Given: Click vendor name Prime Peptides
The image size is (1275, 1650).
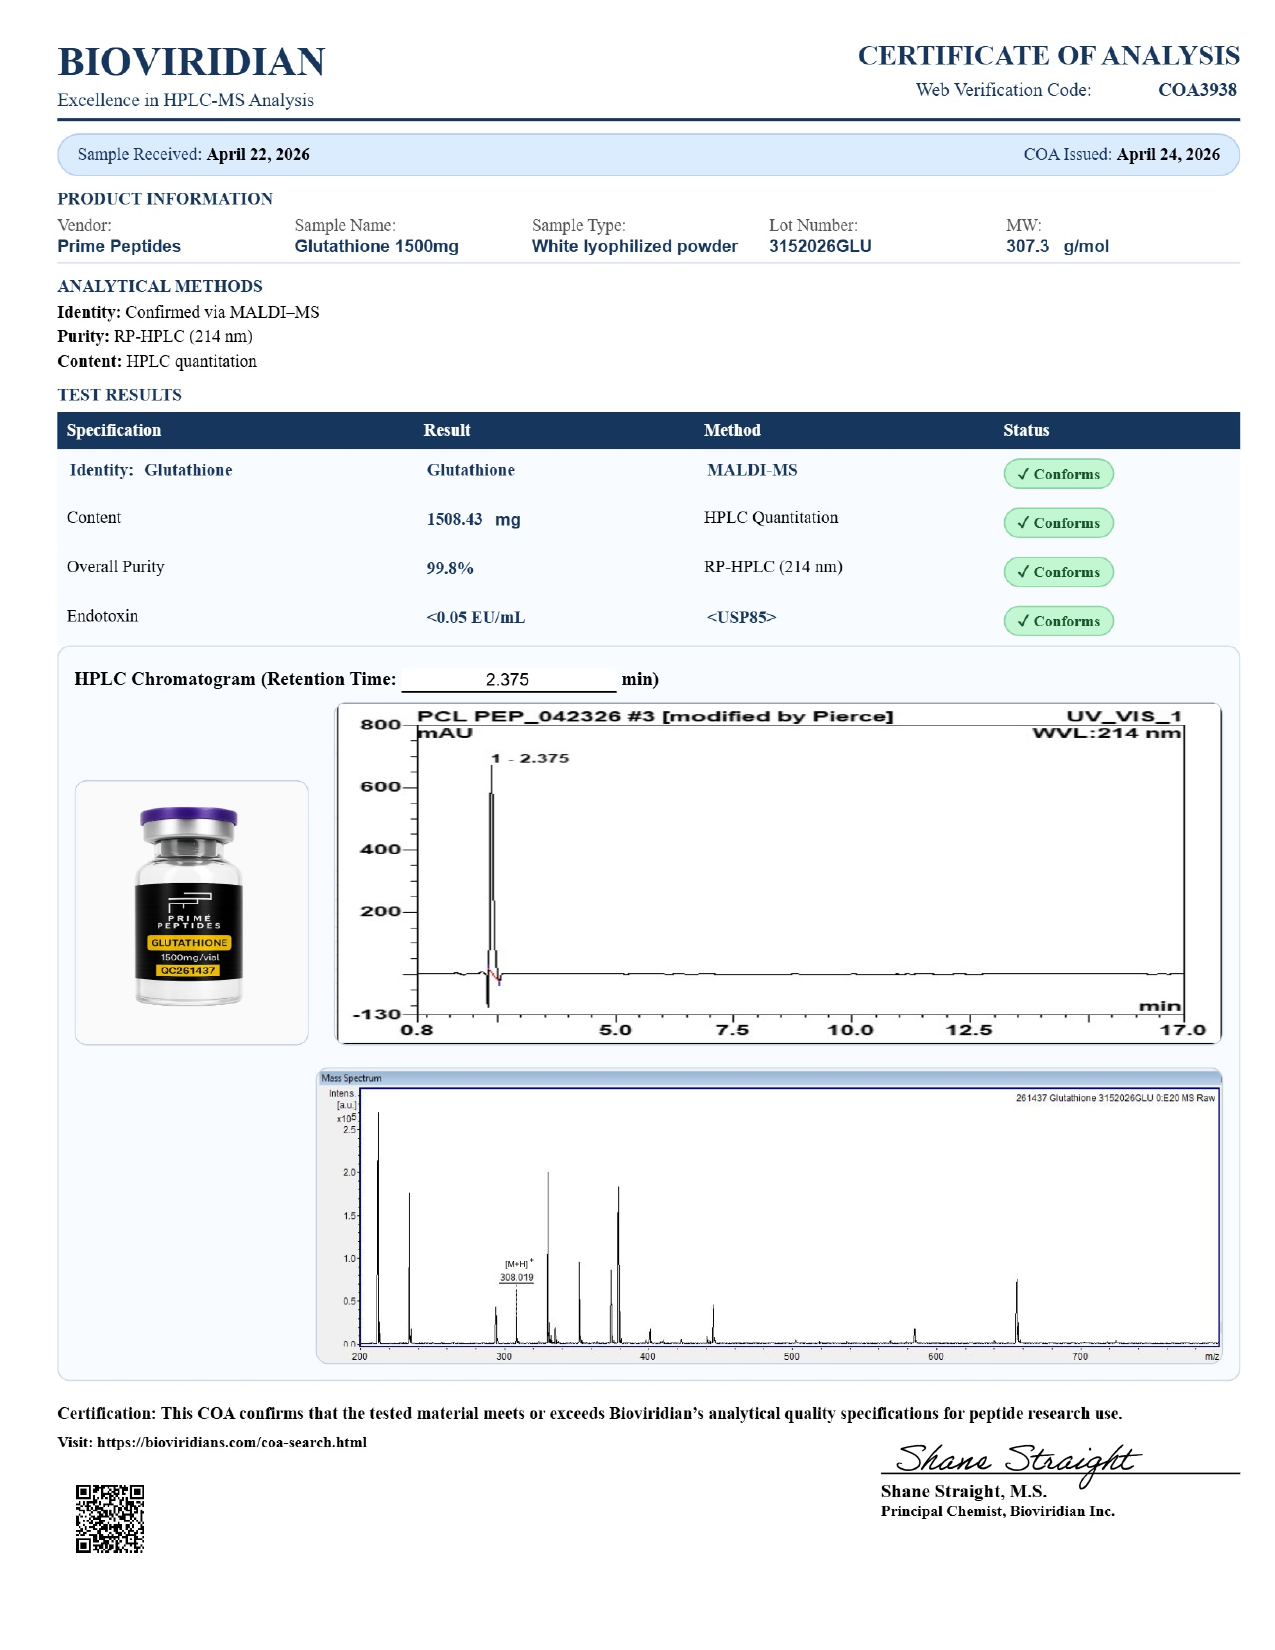Looking at the screenshot, I should click(119, 246).
